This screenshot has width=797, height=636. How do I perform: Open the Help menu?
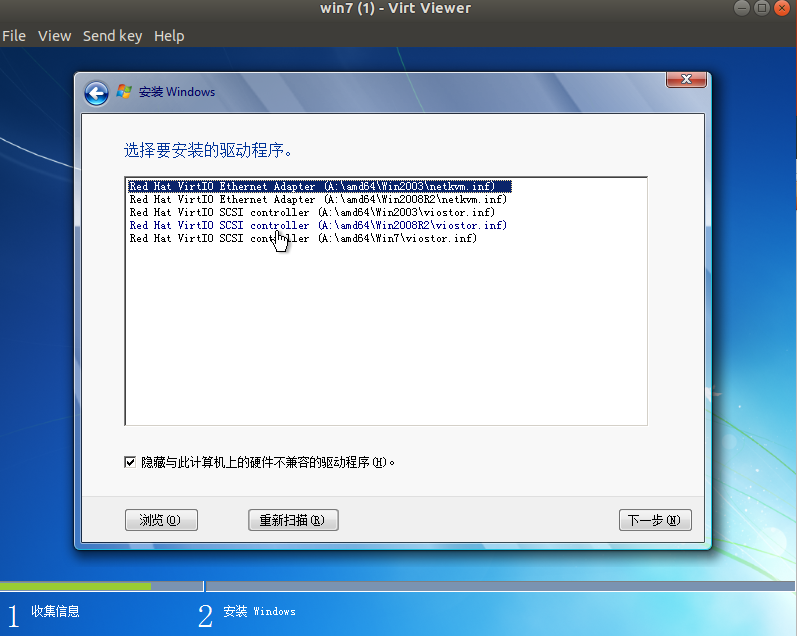[x=169, y=36]
